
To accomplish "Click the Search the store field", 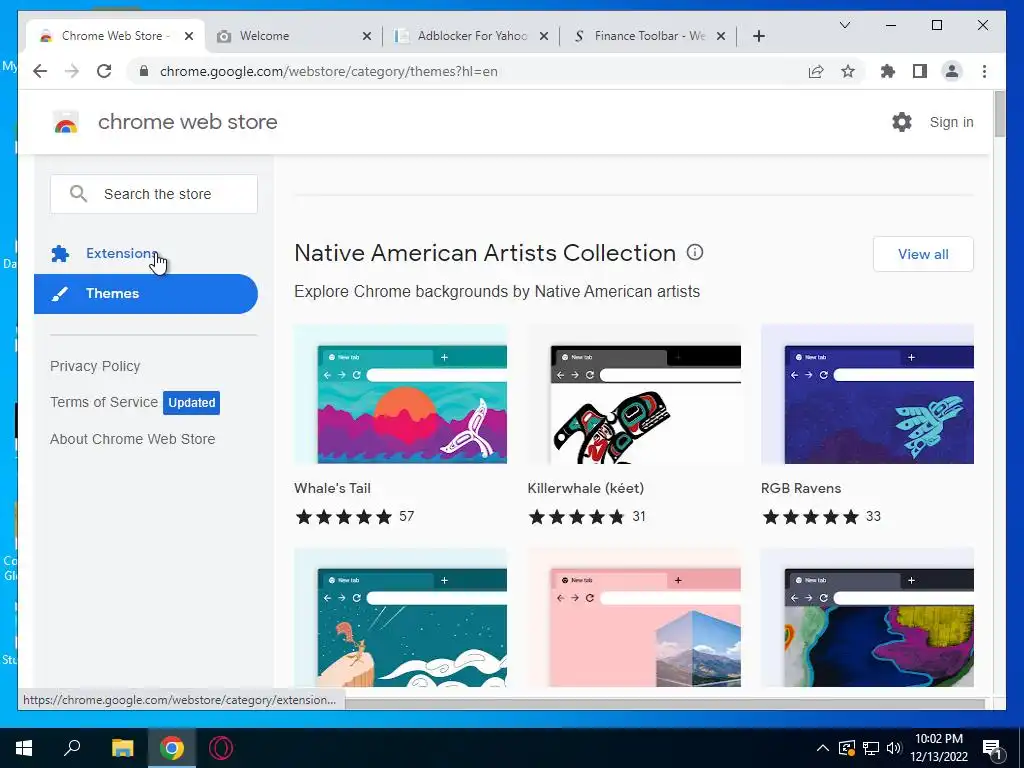I will tap(154, 194).
